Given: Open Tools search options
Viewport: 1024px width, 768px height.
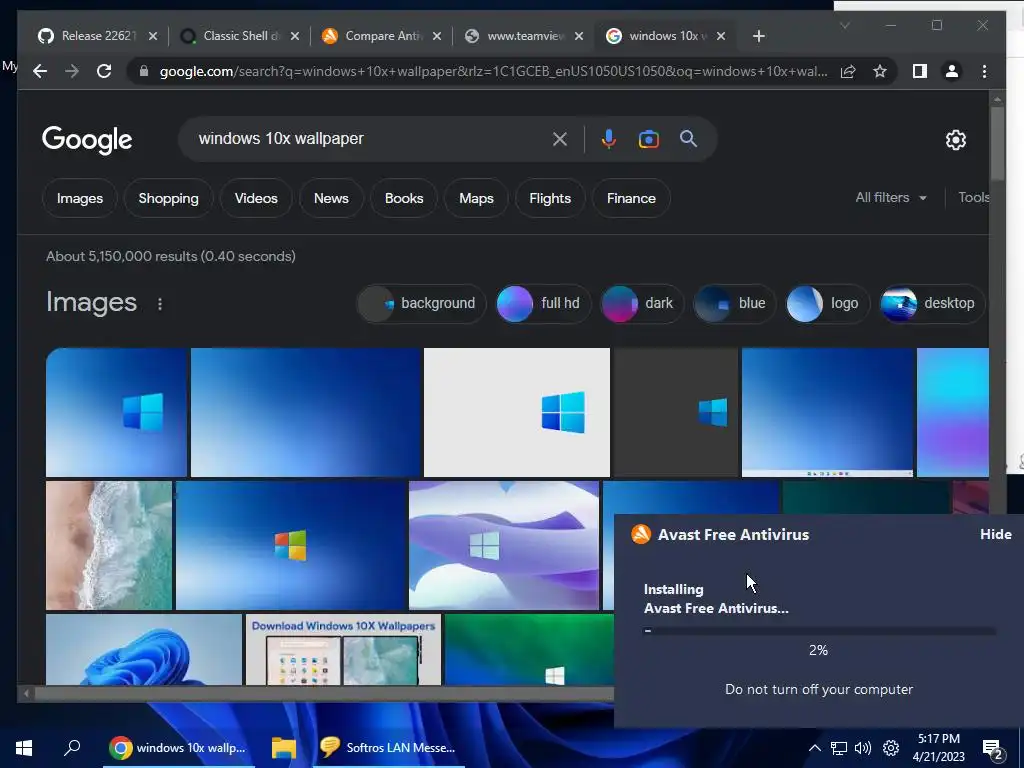Looking at the screenshot, I should (973, 197).
